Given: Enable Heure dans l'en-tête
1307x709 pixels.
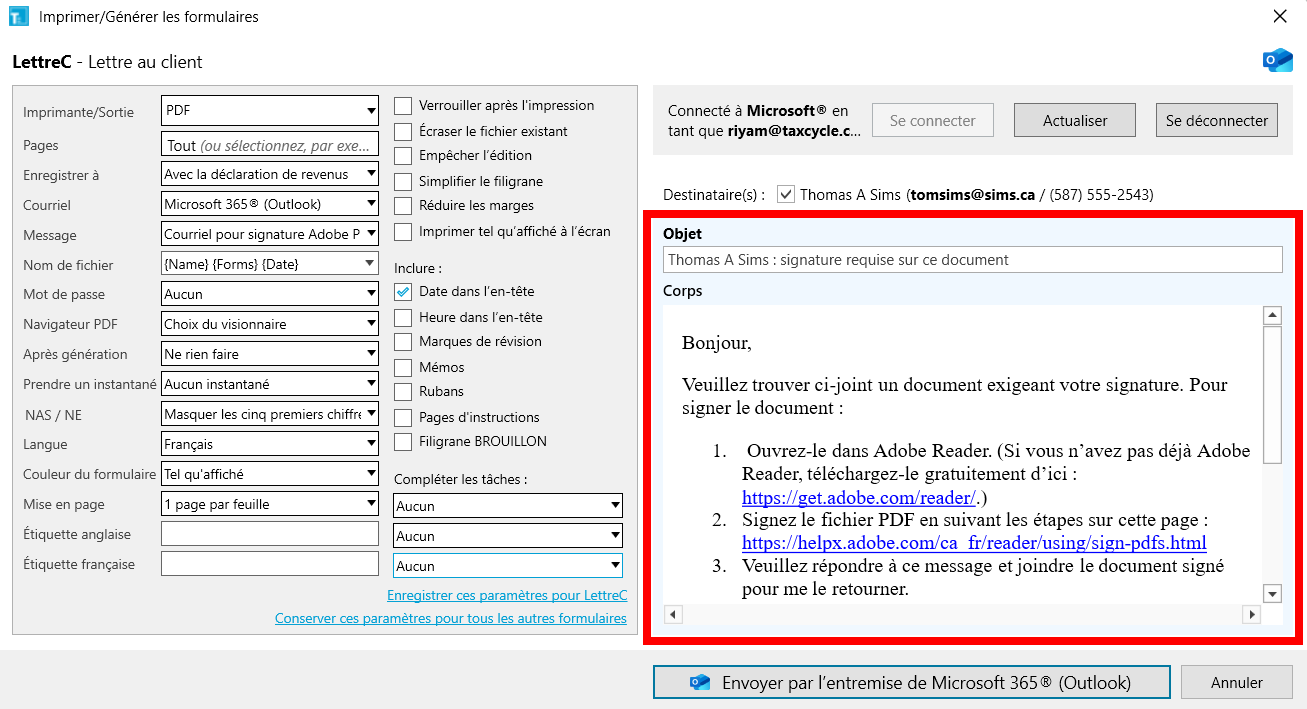Looking at the screenshot, I should click(403, 318).
